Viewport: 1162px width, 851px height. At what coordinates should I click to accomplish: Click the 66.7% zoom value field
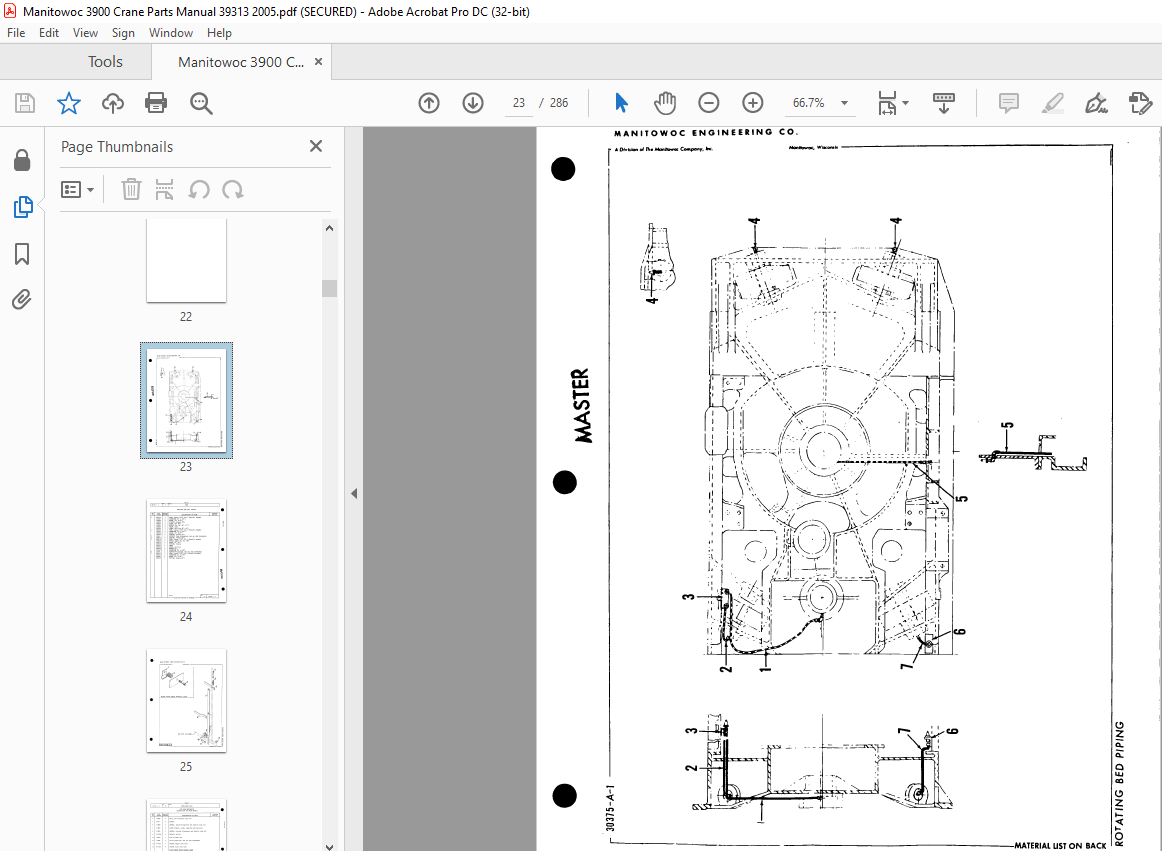pyautogui.click(x=809, y=103)
